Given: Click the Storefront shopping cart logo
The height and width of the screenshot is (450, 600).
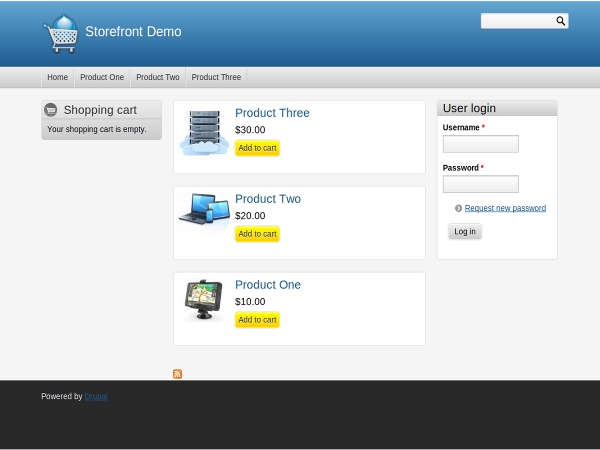Looking at the screenshot, I should pyautogui.click(x=61, y=33).
